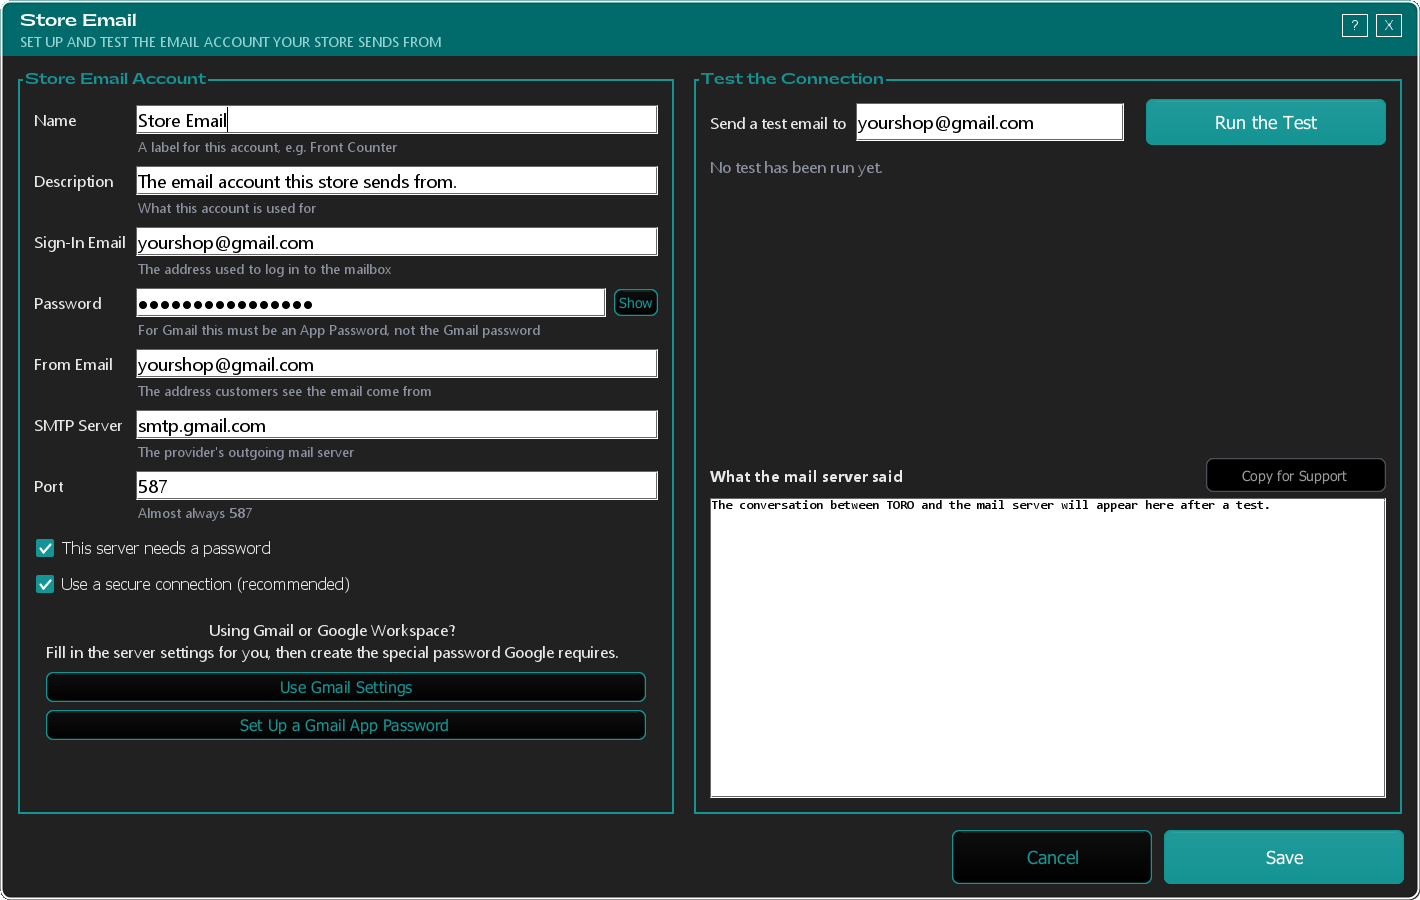The width and height of the screenshot is (1420, 900).
Task: Click the mail server conversation log box
Action: (1048, 647)
